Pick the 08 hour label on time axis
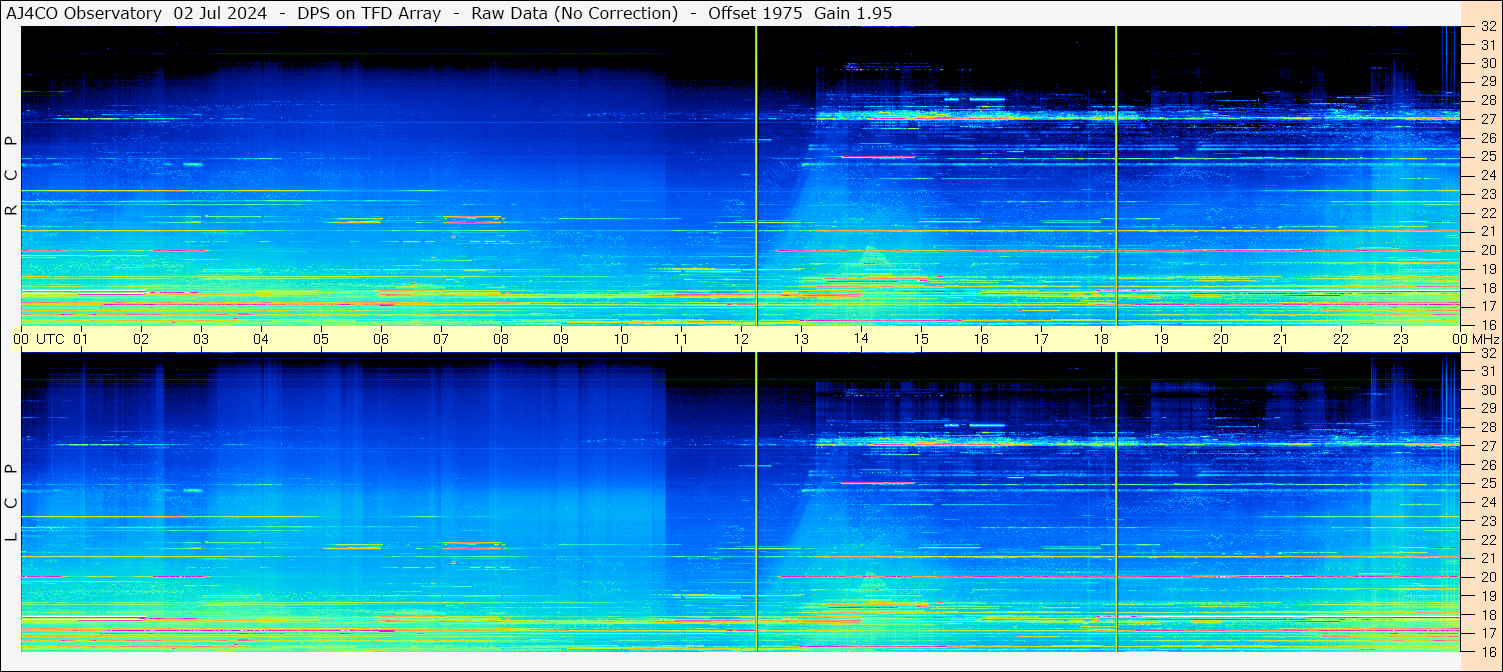The image size is (1503, 672). pyautogui.click(x=501, y=340)
